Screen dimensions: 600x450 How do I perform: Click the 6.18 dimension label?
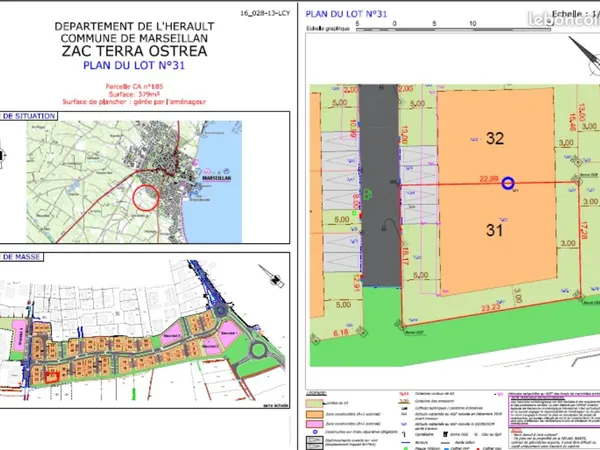pos(341,333)
